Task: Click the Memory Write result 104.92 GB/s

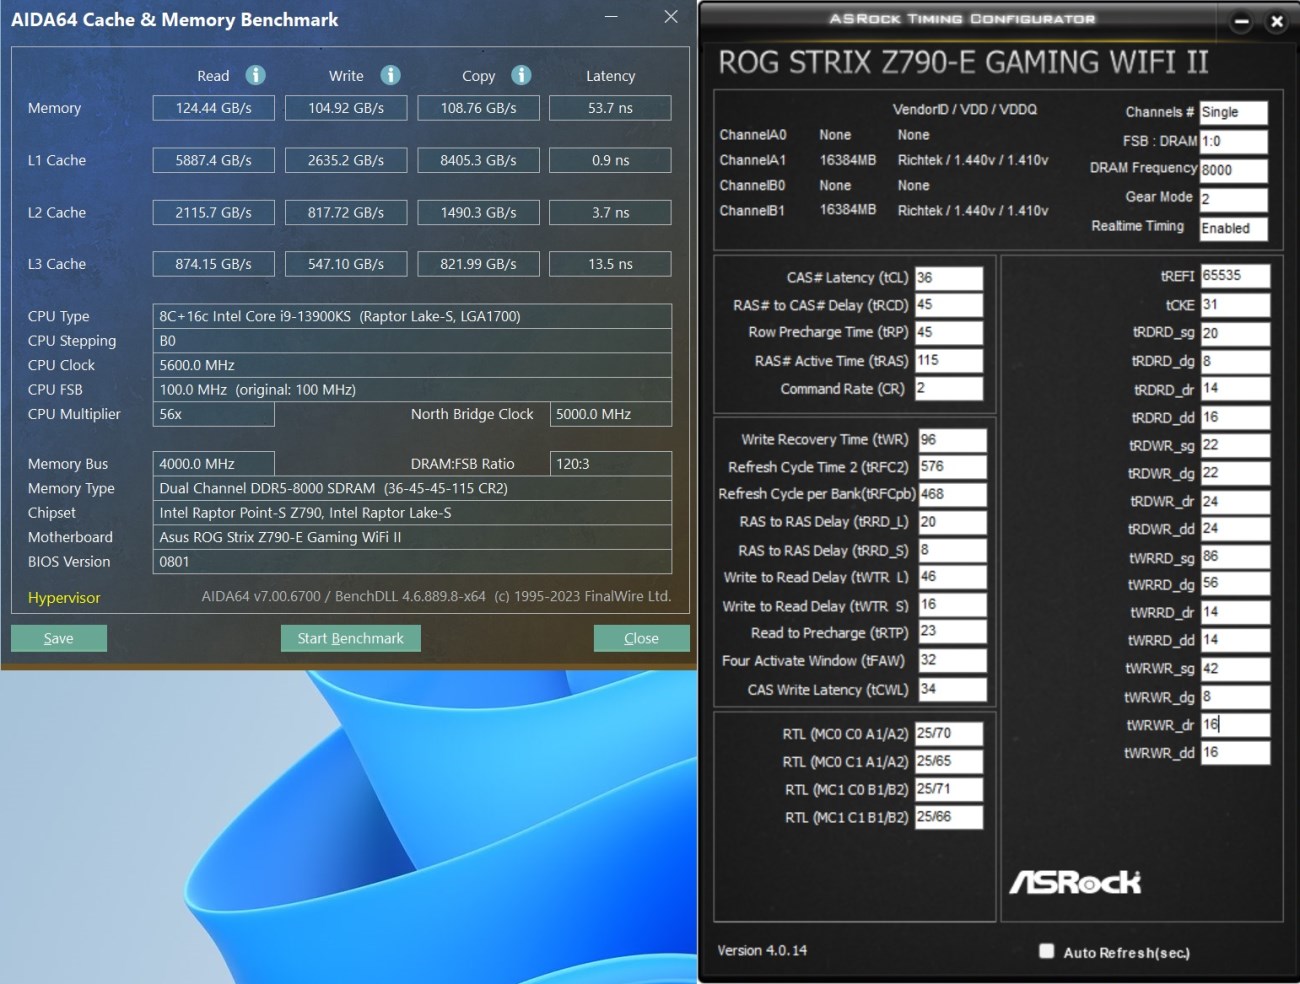Action: pos(346,108)
